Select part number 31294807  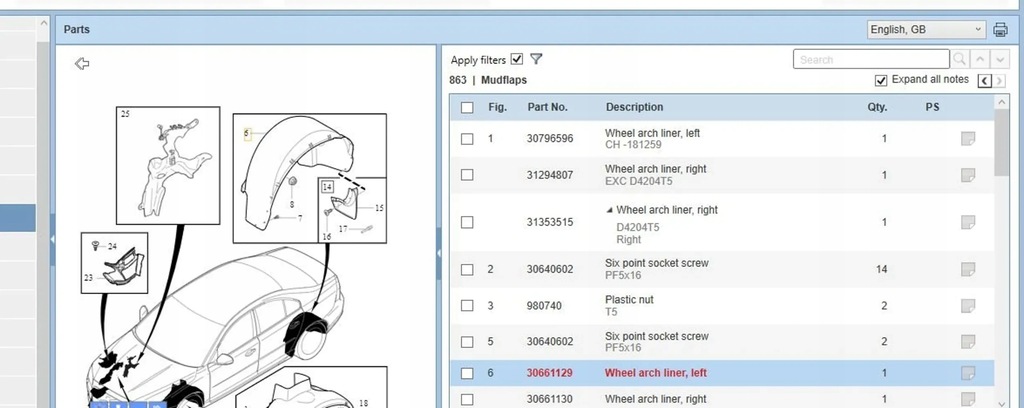tap(550, 175)
